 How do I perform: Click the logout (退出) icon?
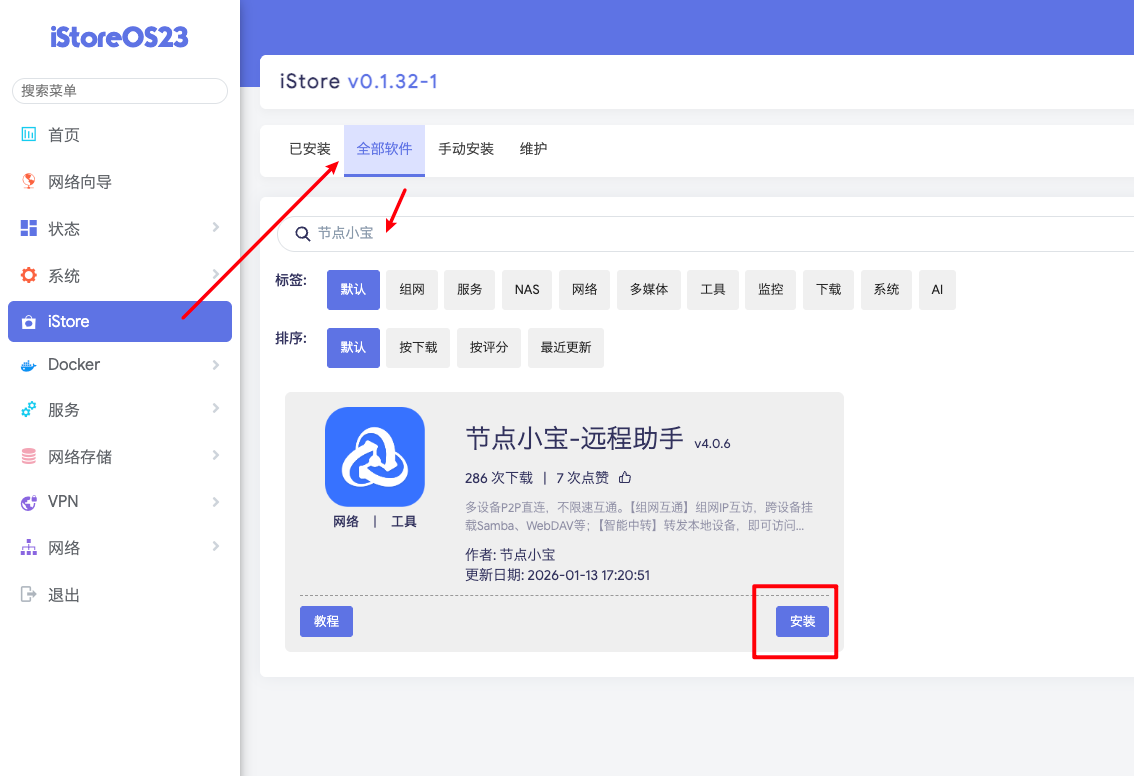tap(29, 595)
